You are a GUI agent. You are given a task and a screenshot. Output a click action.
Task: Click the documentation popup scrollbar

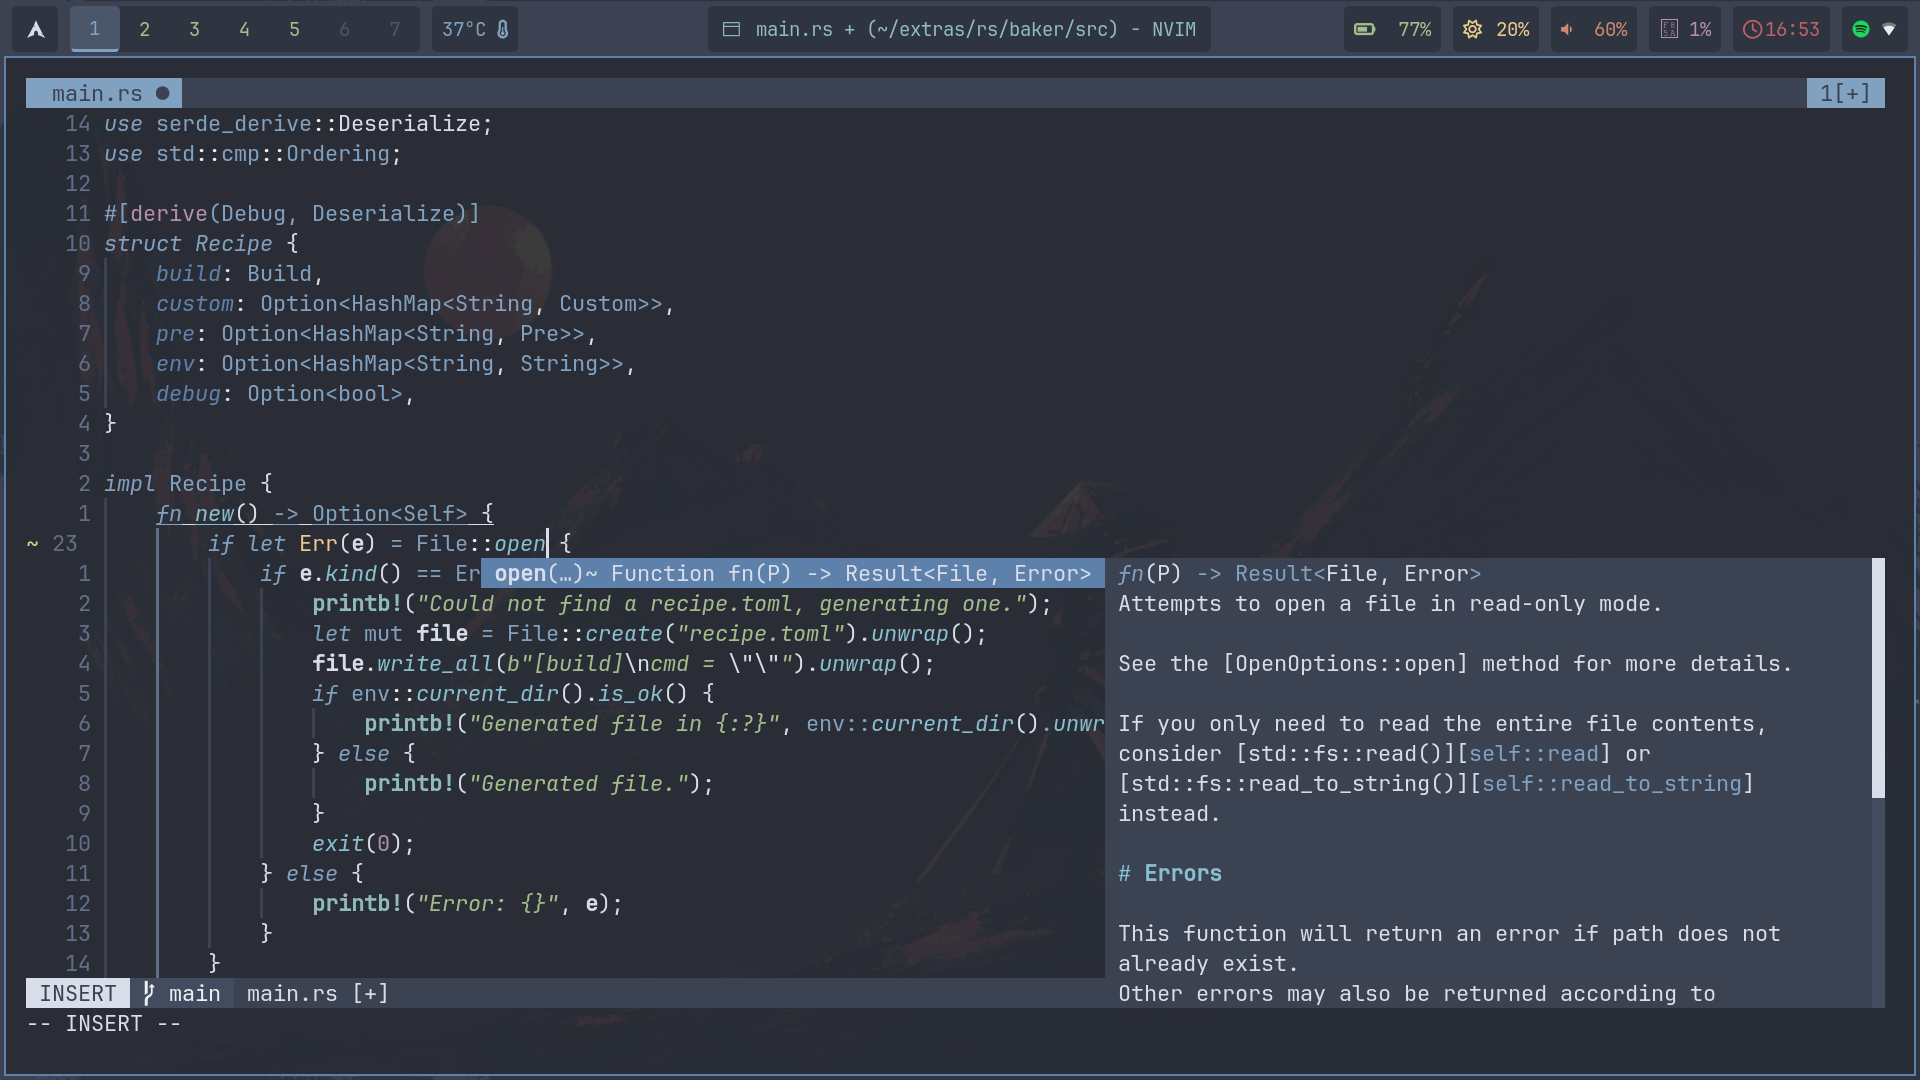coord(1878,678)
